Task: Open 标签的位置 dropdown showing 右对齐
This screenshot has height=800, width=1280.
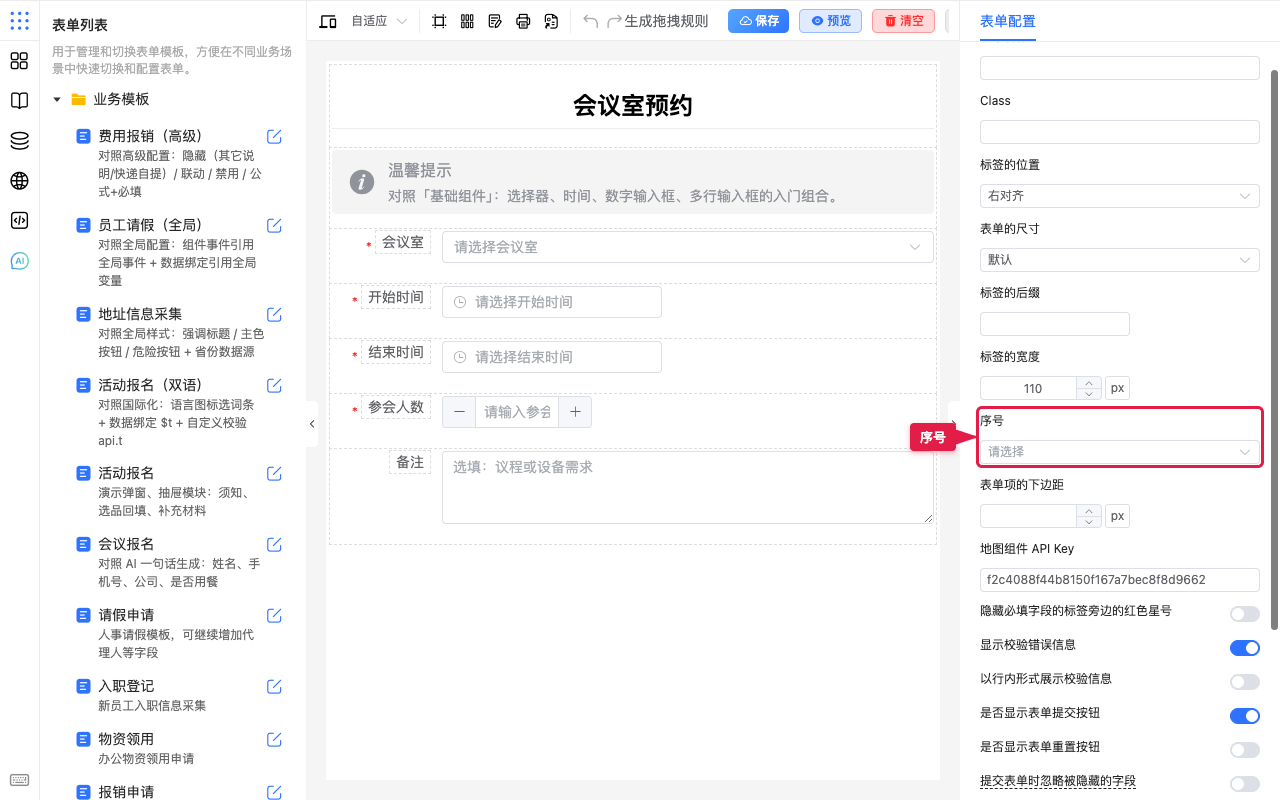Action: [x=1120, y=196]
